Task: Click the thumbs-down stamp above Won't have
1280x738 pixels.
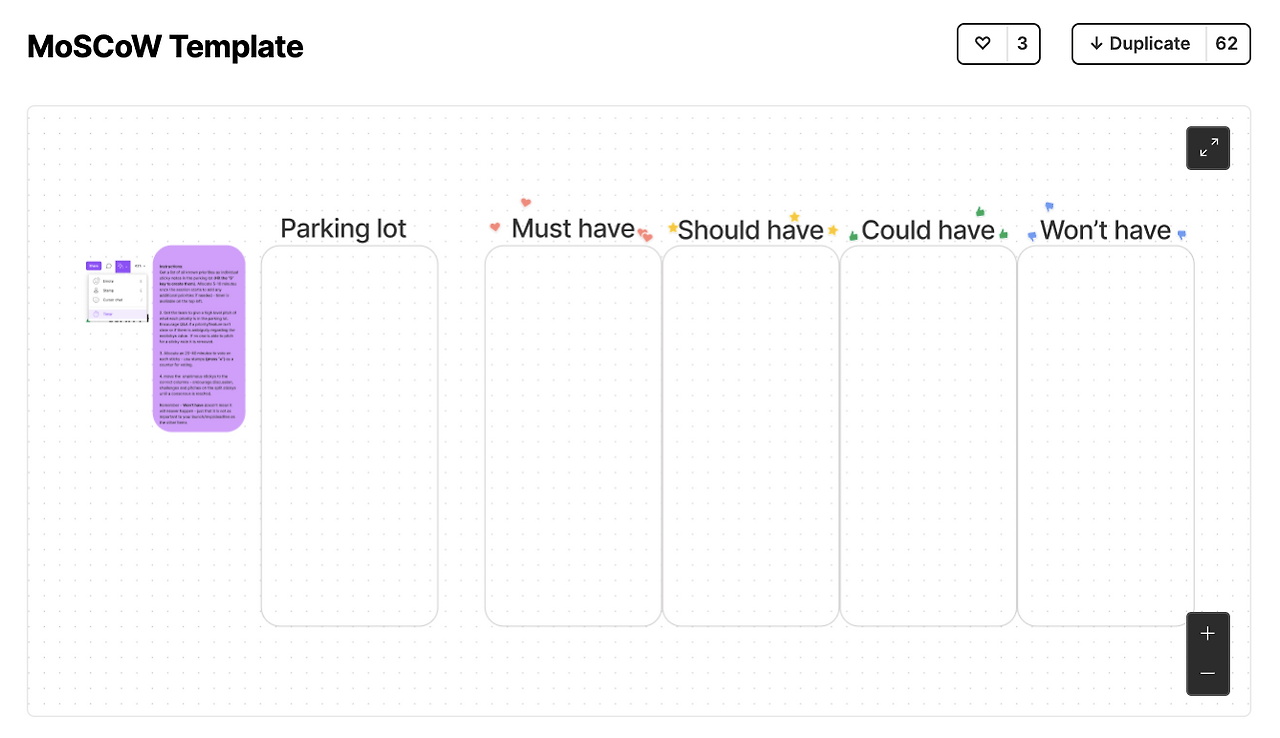Action: coord(1049,207)
